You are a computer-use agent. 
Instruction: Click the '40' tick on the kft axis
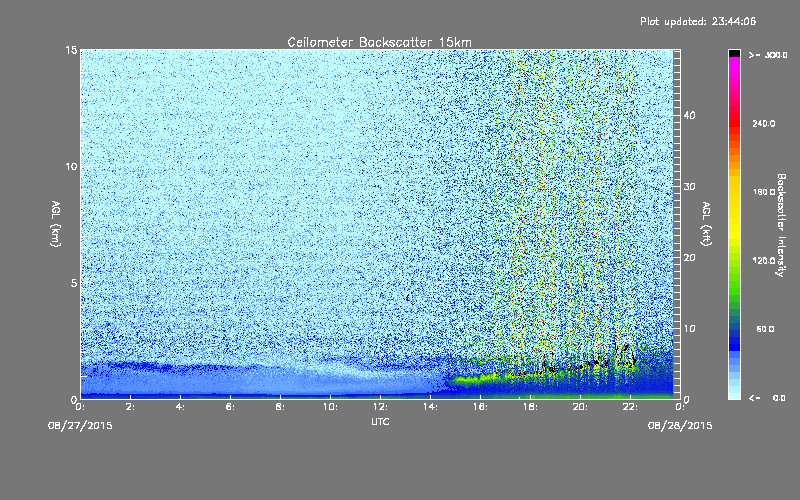pos(689,115)
